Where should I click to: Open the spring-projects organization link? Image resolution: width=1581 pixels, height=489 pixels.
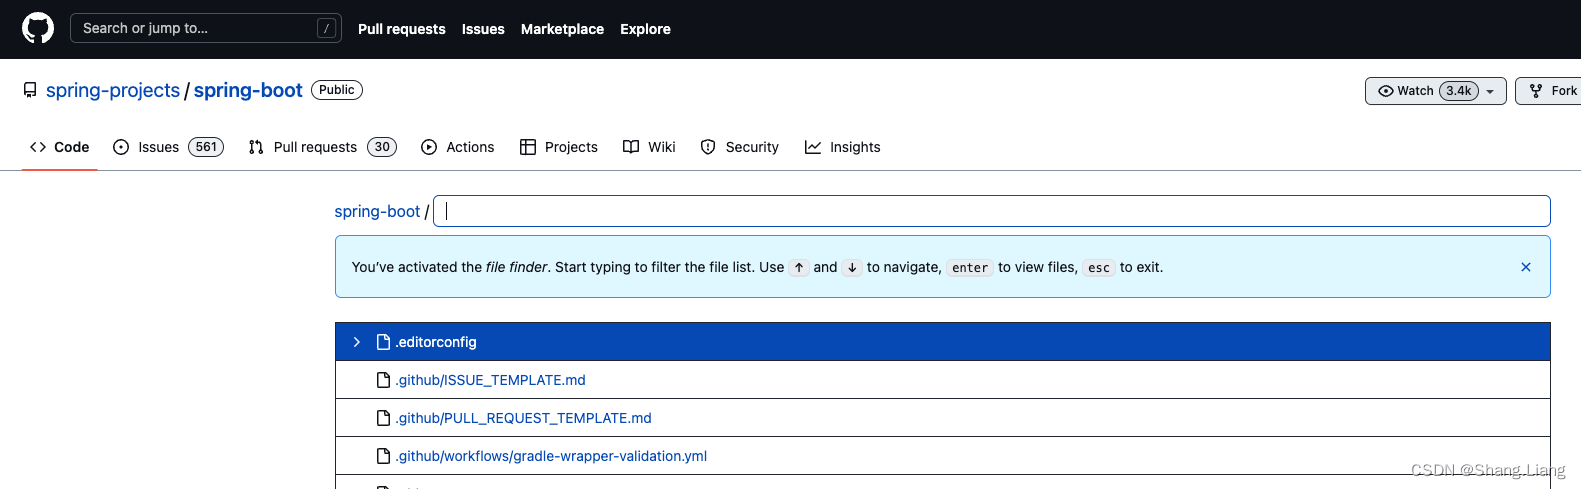(x=113, y=90)
